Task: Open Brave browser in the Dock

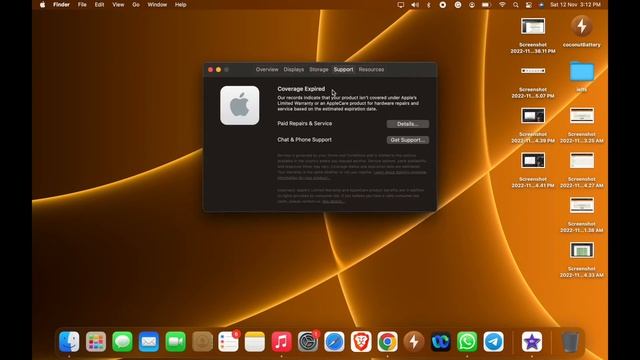Action: 361,342
